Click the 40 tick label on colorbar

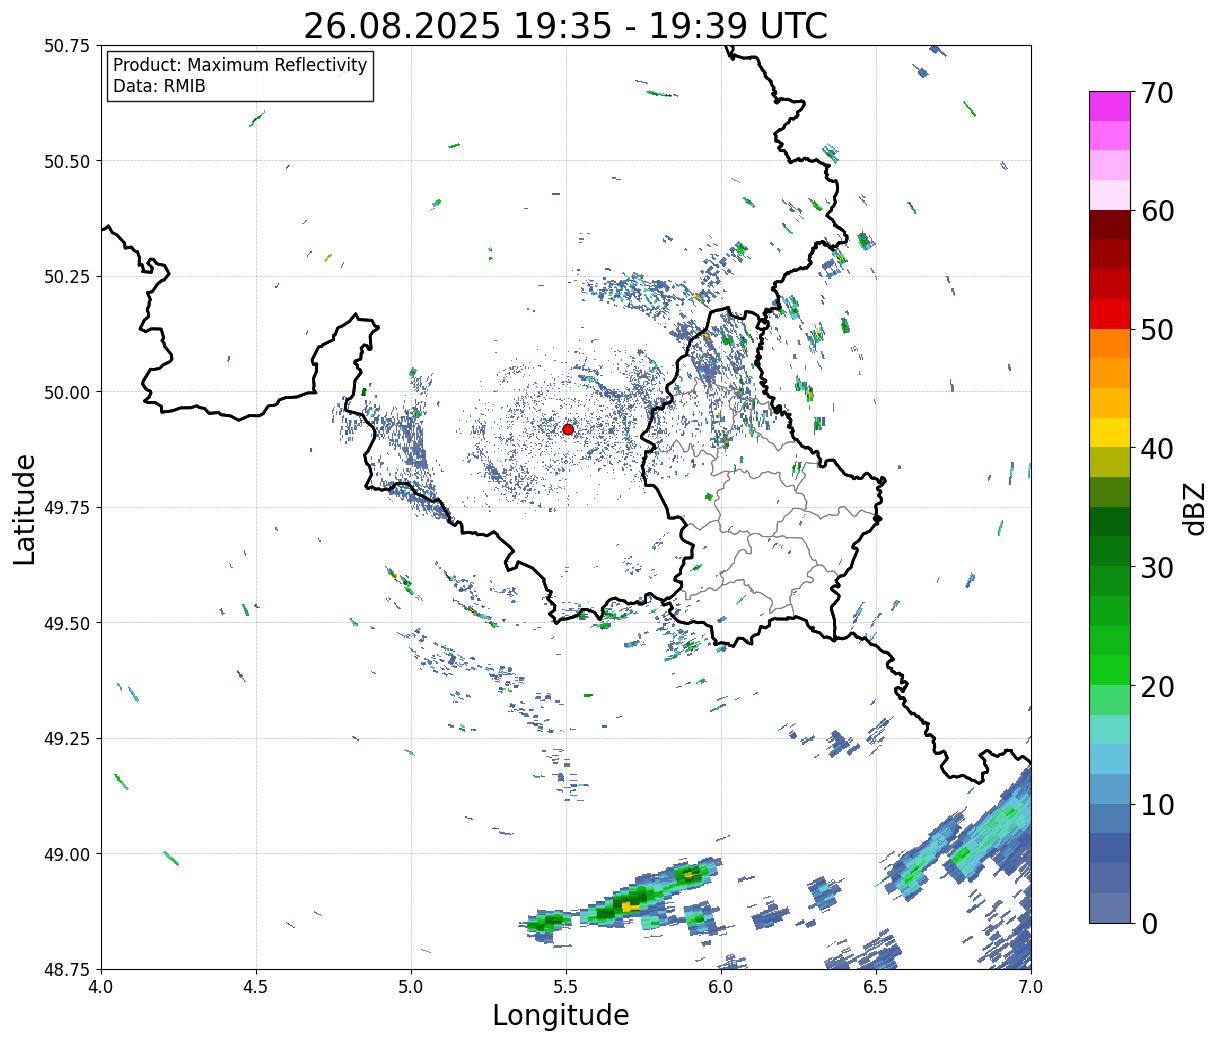(1157, 448)
